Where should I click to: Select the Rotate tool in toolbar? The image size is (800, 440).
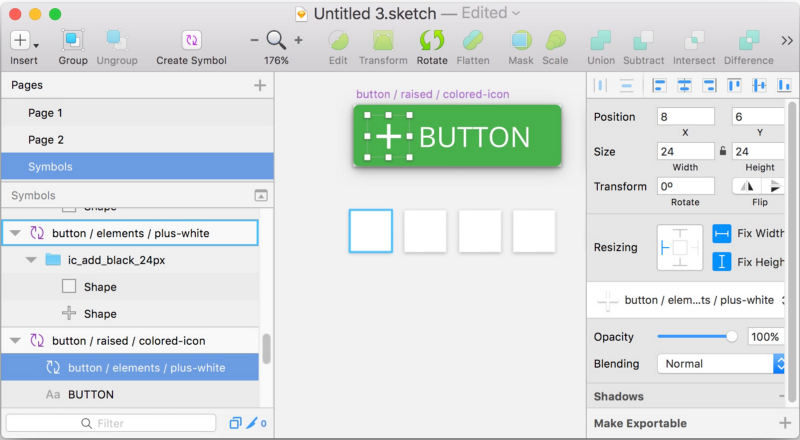click(x=432, y=41)
